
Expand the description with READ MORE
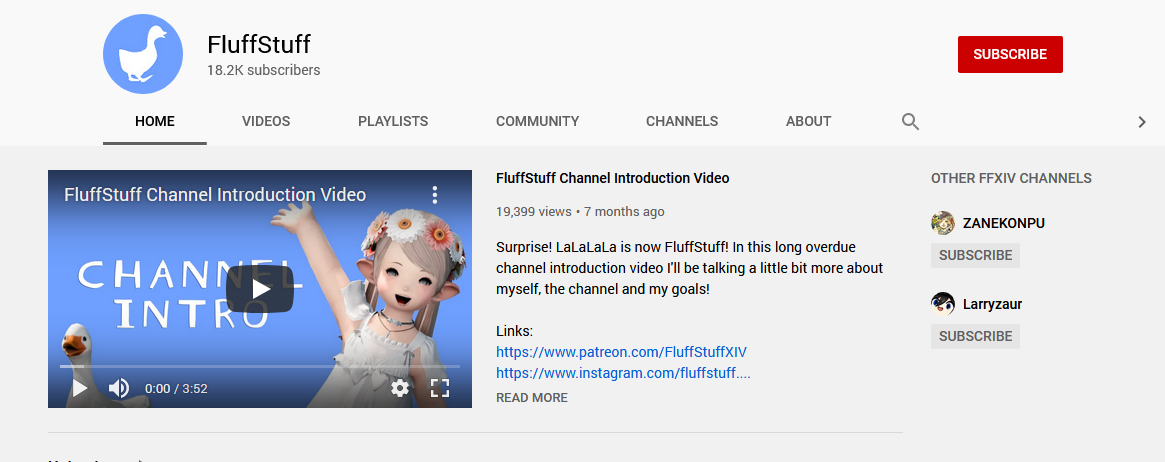[x=532, y=397]
